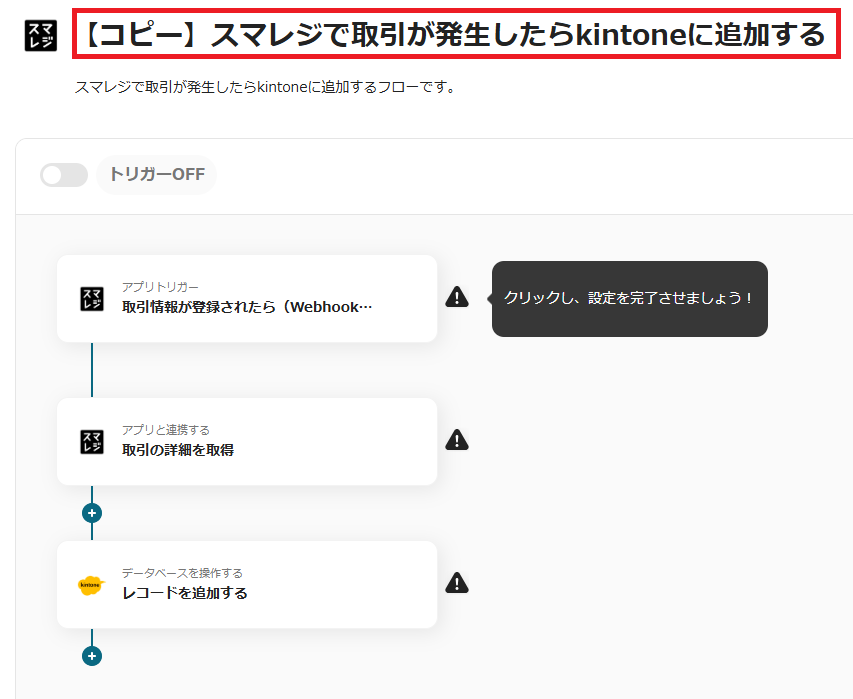Click the トリガーOFF status label

pyautogui.click(x=157, y=175)
